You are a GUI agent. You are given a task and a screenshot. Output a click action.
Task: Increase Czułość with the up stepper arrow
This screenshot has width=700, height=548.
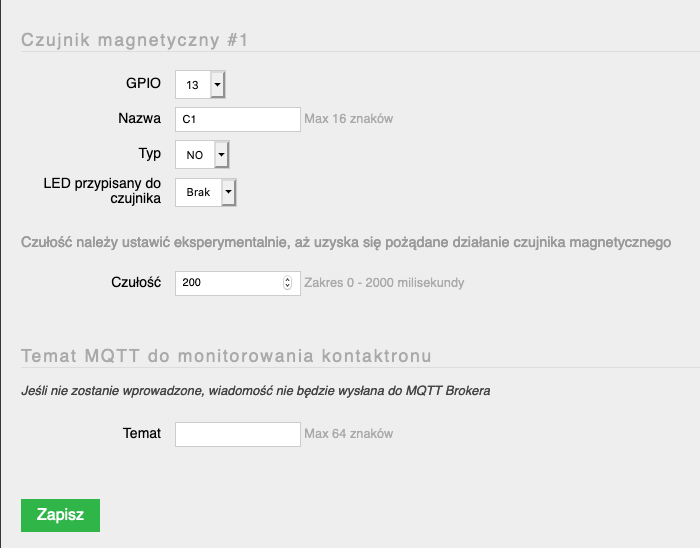click(x=288, y=279)
